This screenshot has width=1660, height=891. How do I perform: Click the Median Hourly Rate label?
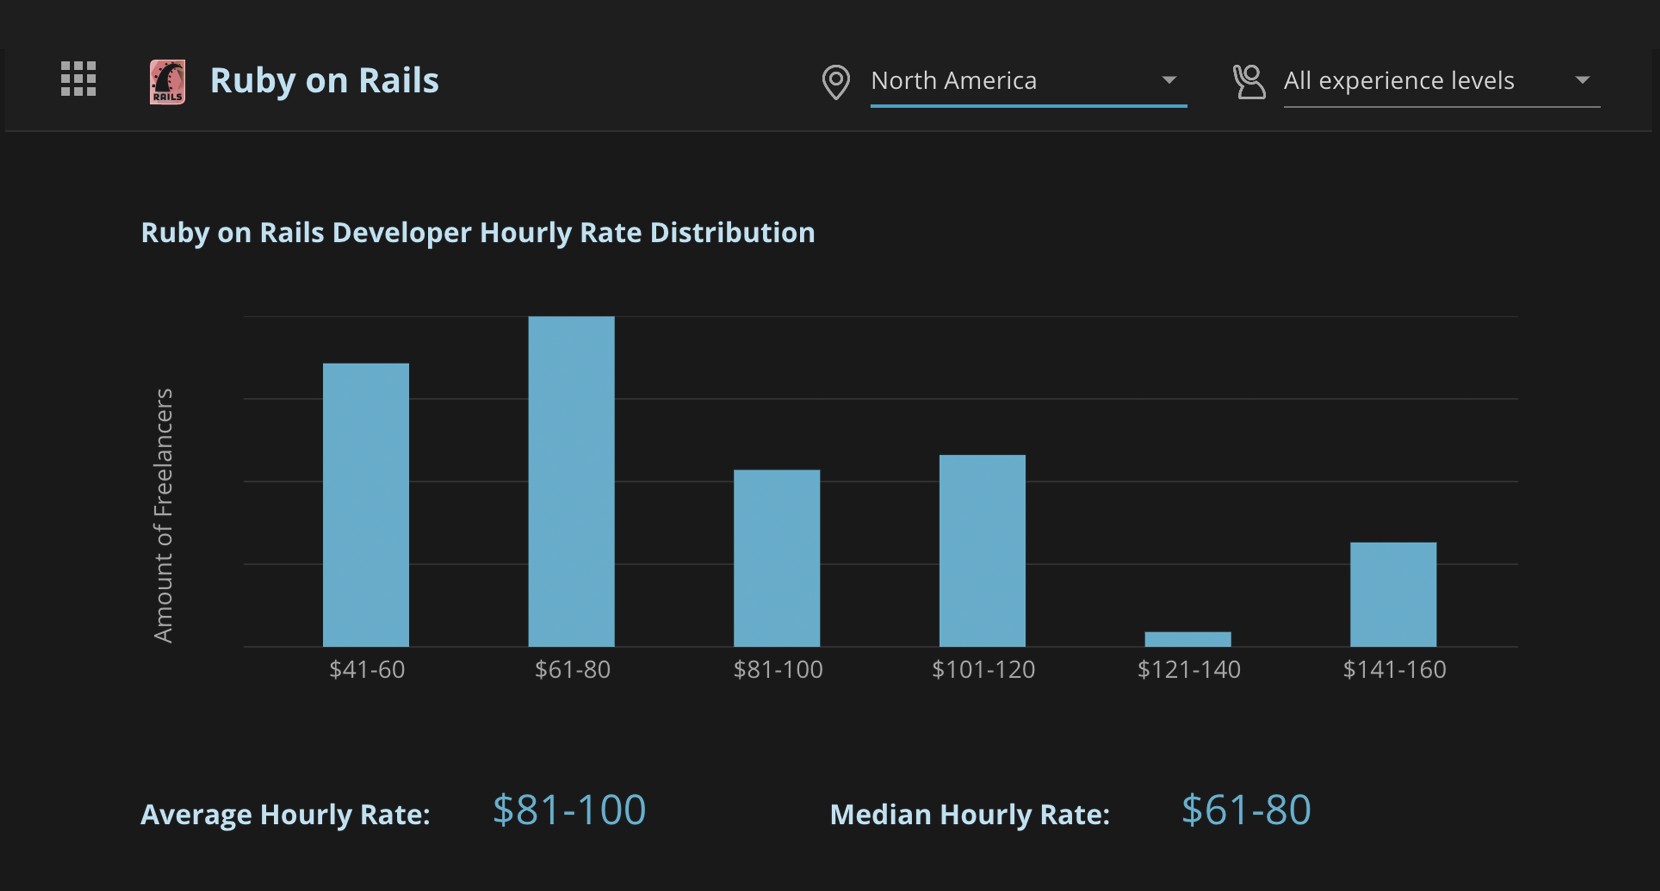point(970,815)
